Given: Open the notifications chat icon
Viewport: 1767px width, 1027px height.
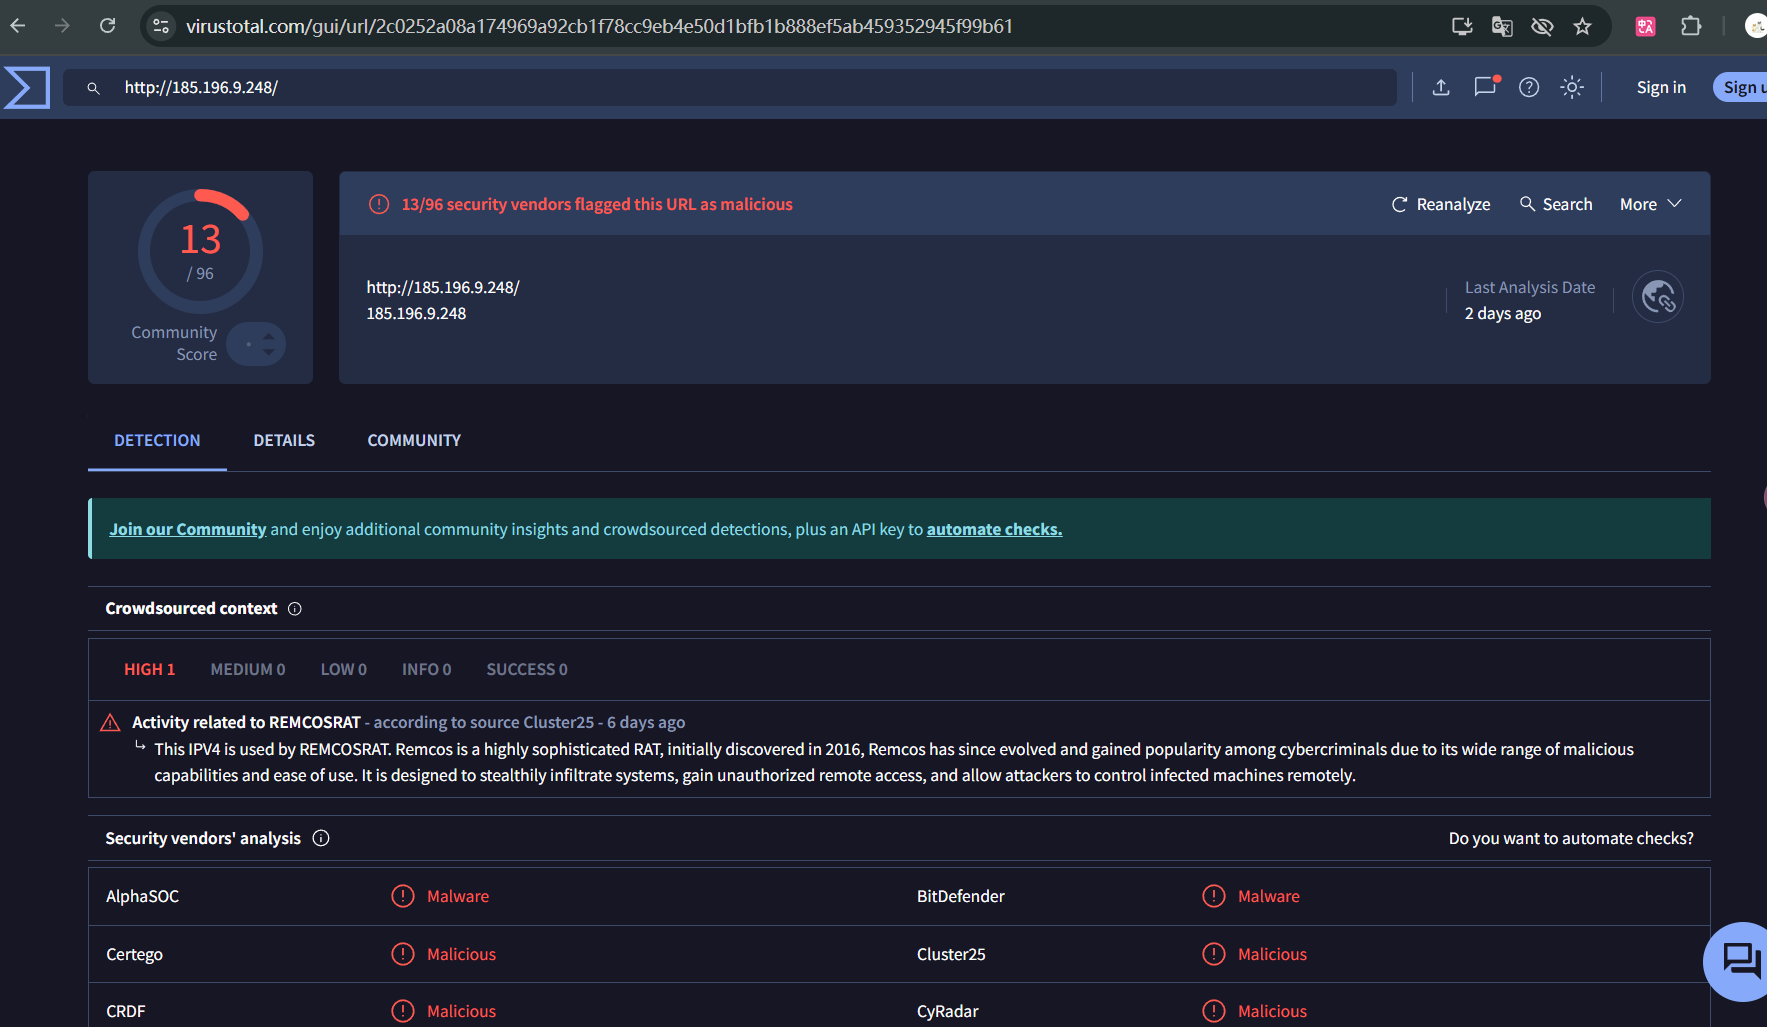Looking at the screenshot, I should point(1485,87).
